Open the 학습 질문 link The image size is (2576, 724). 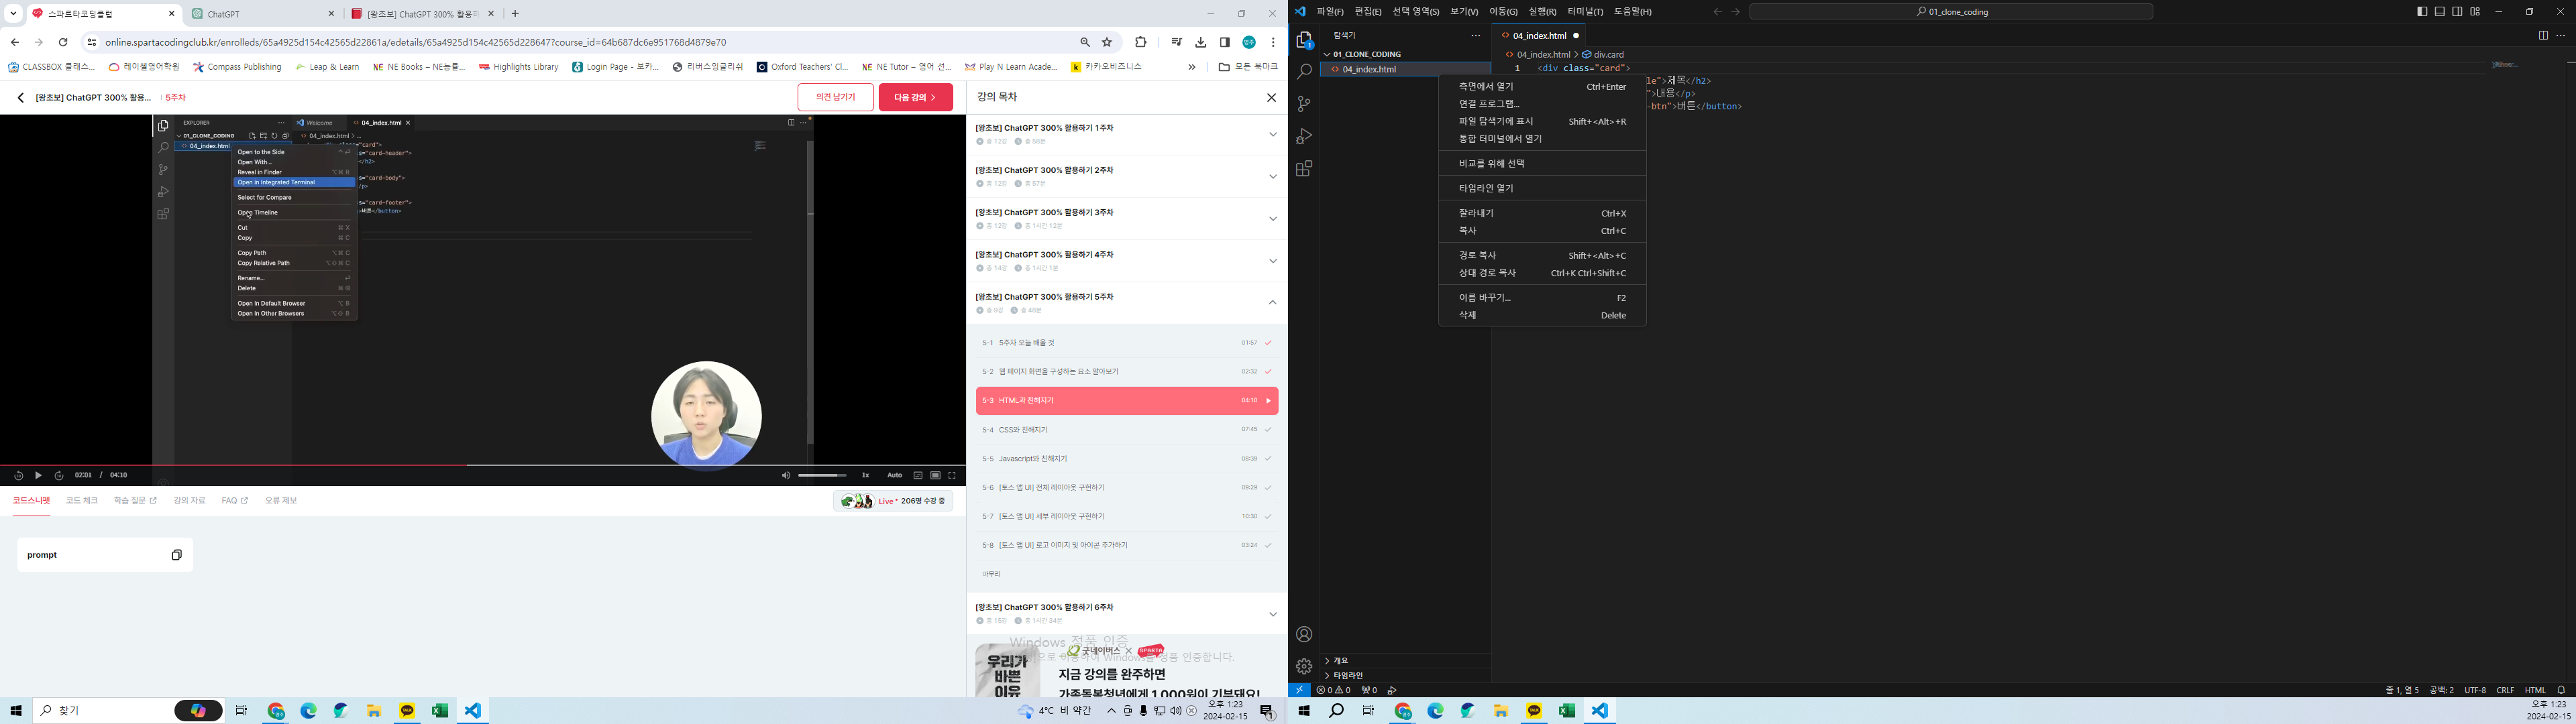135,500
